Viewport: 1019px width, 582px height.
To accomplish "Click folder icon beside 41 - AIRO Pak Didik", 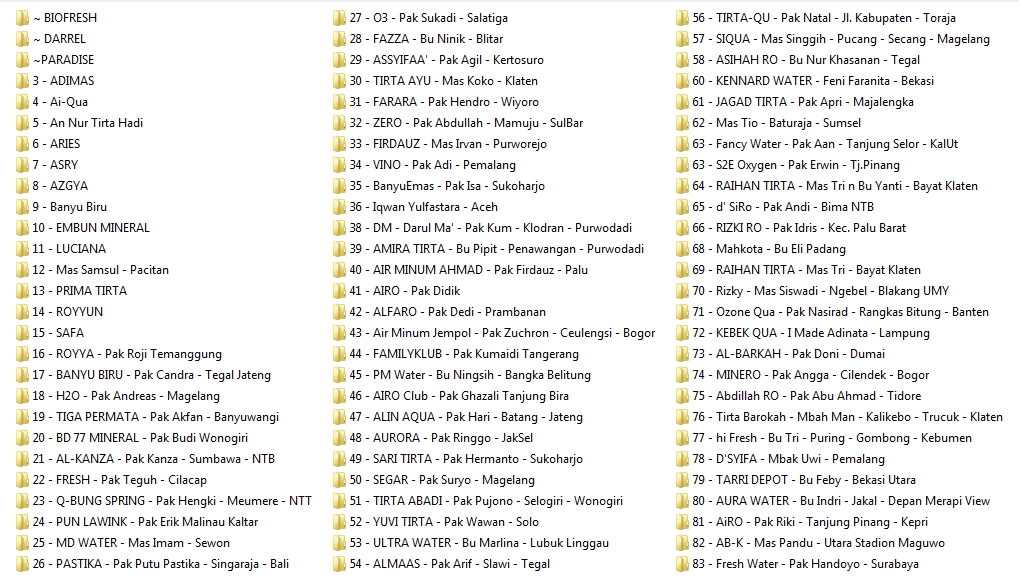I will click(339, 291).
